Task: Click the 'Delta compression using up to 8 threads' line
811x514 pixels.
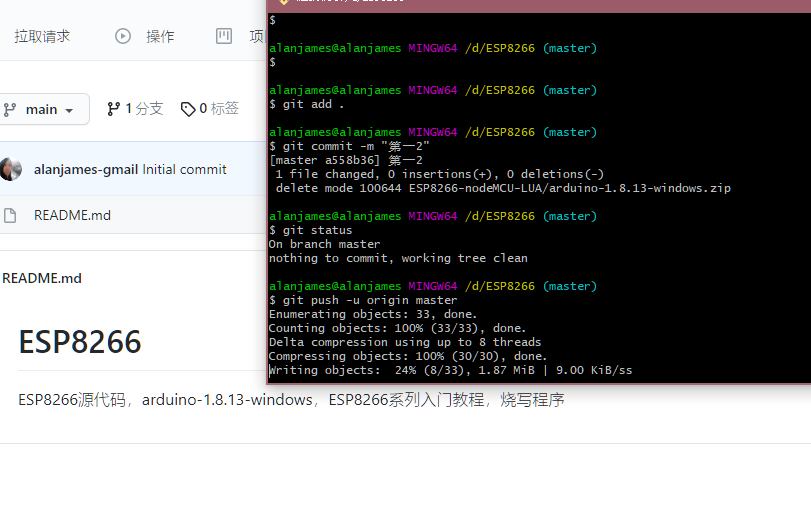Action: click(x=405, y=342)
